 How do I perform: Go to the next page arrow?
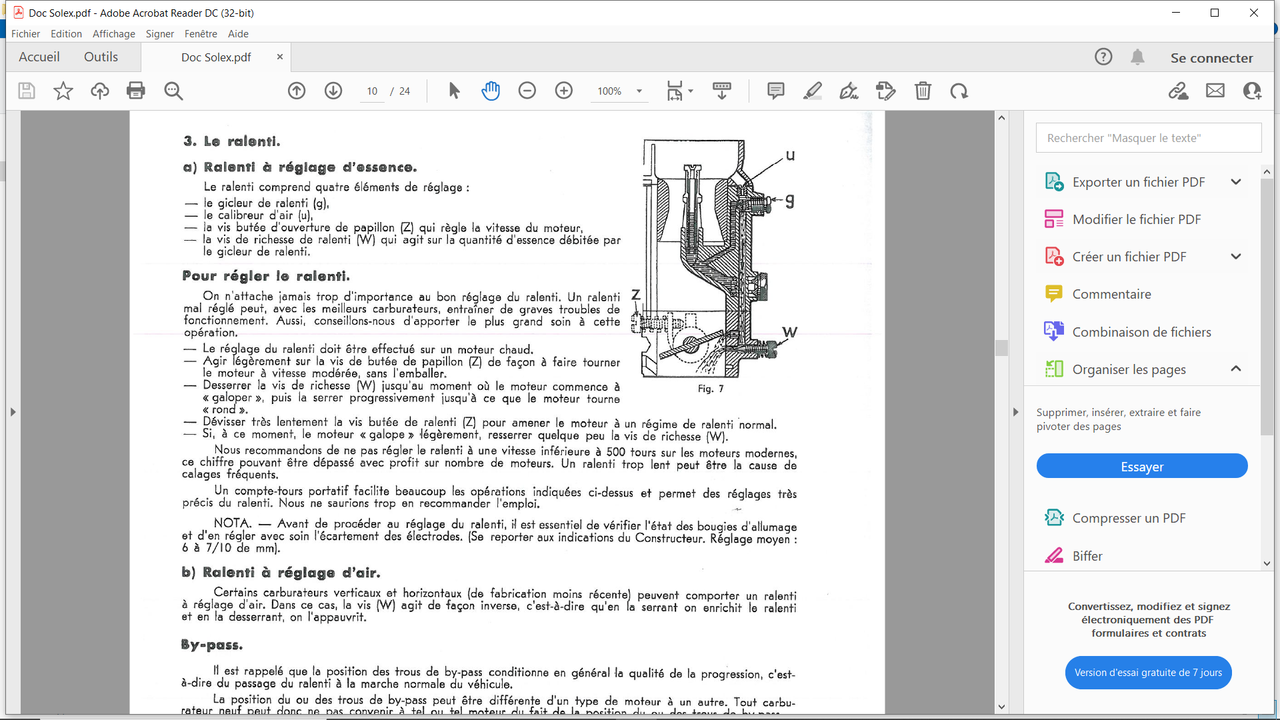[x=333, y=91]
